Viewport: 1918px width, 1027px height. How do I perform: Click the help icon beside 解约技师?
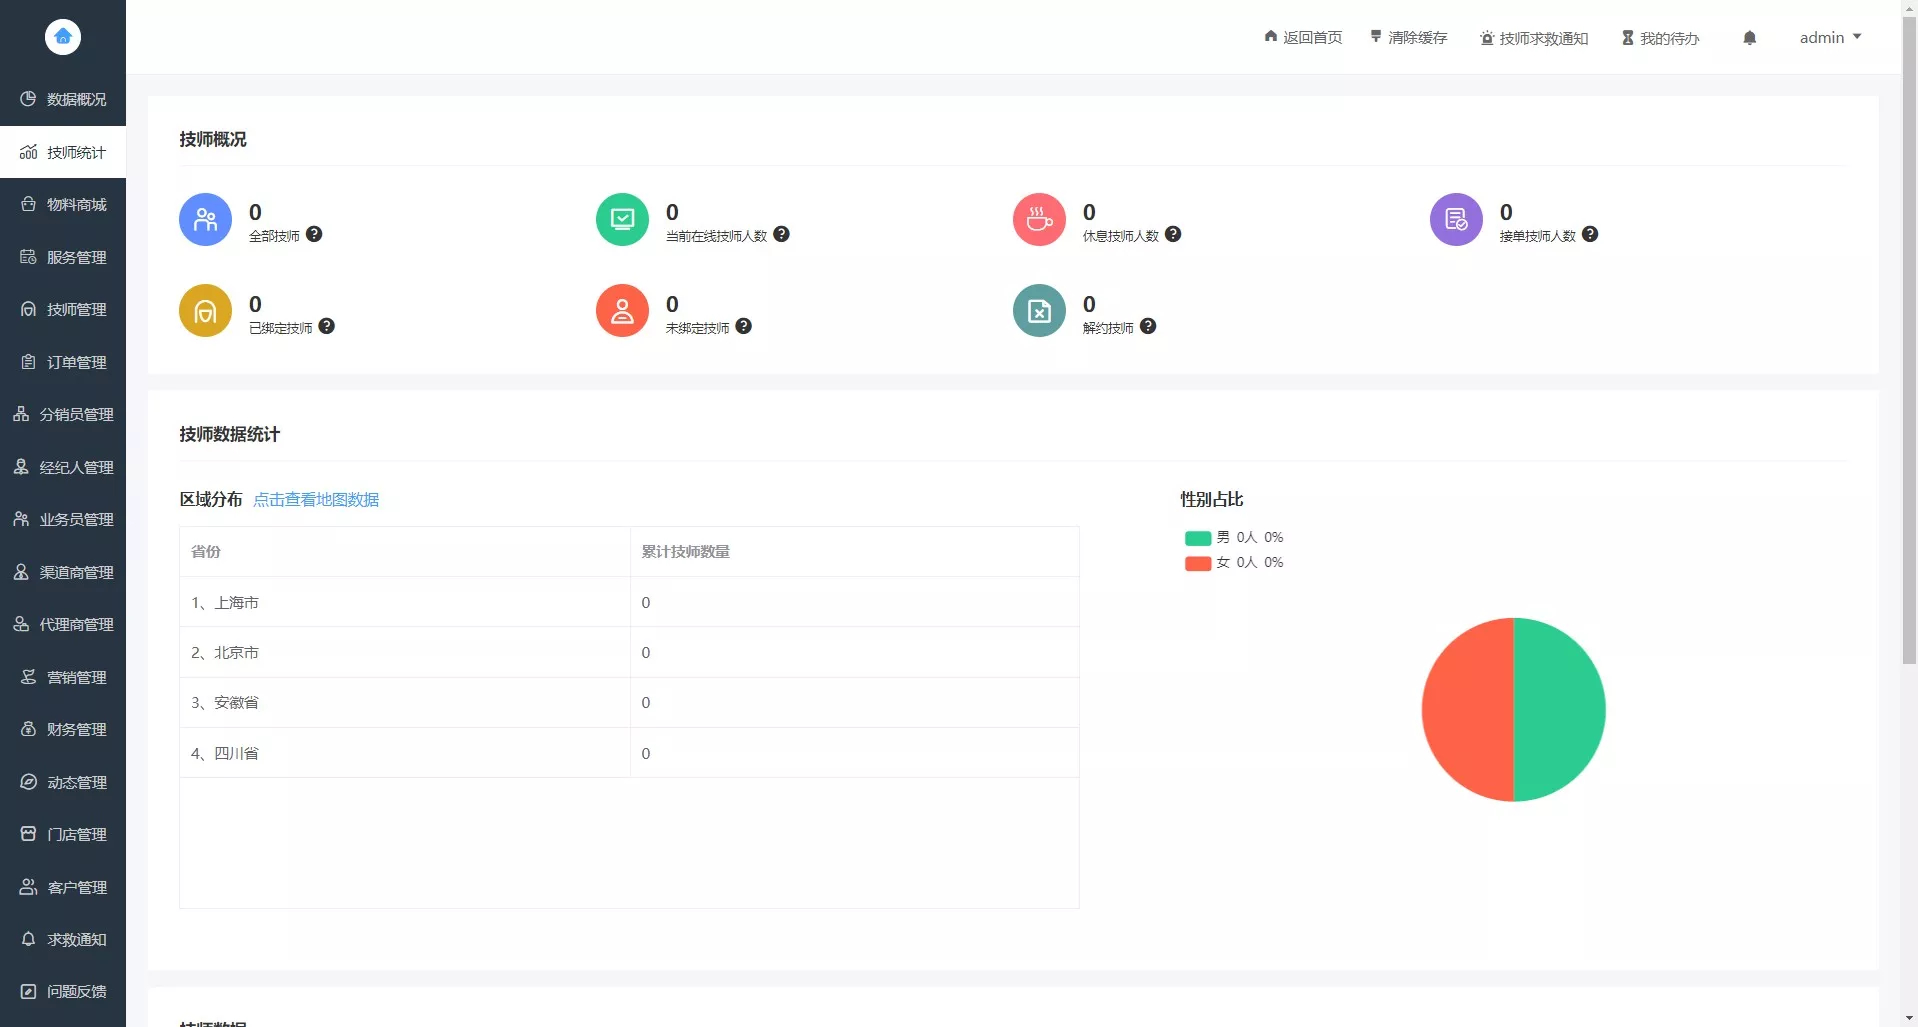[1148, 326]
